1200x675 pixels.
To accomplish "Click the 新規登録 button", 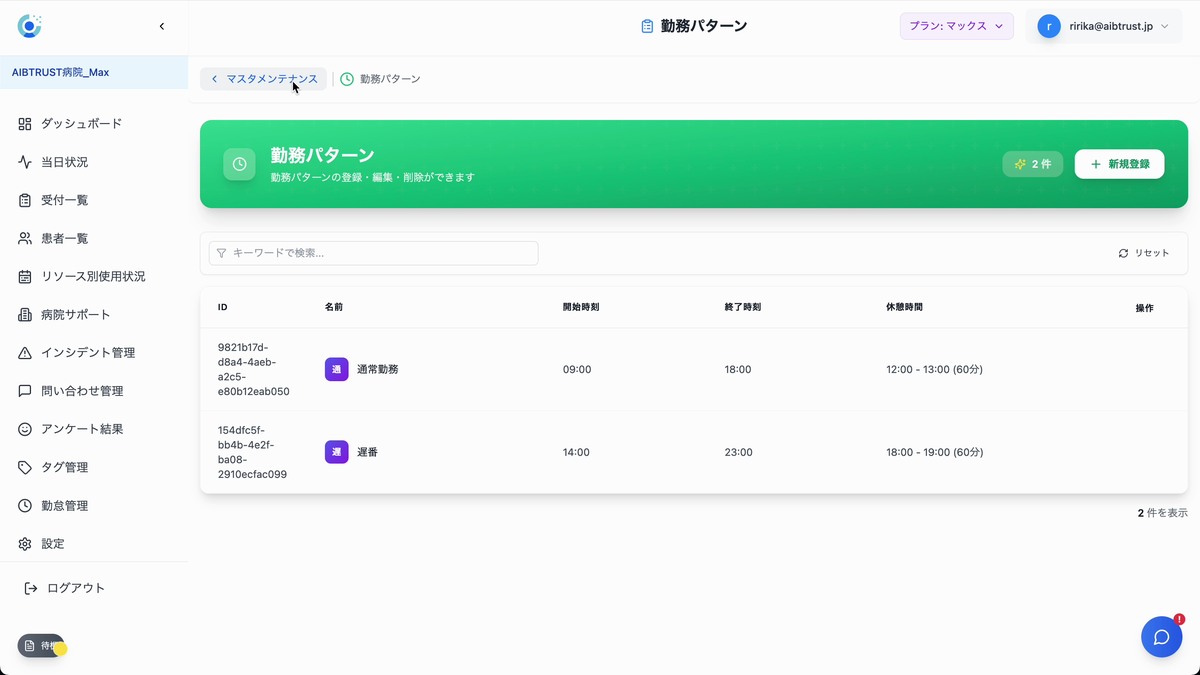I will (x=1119, y=163).
